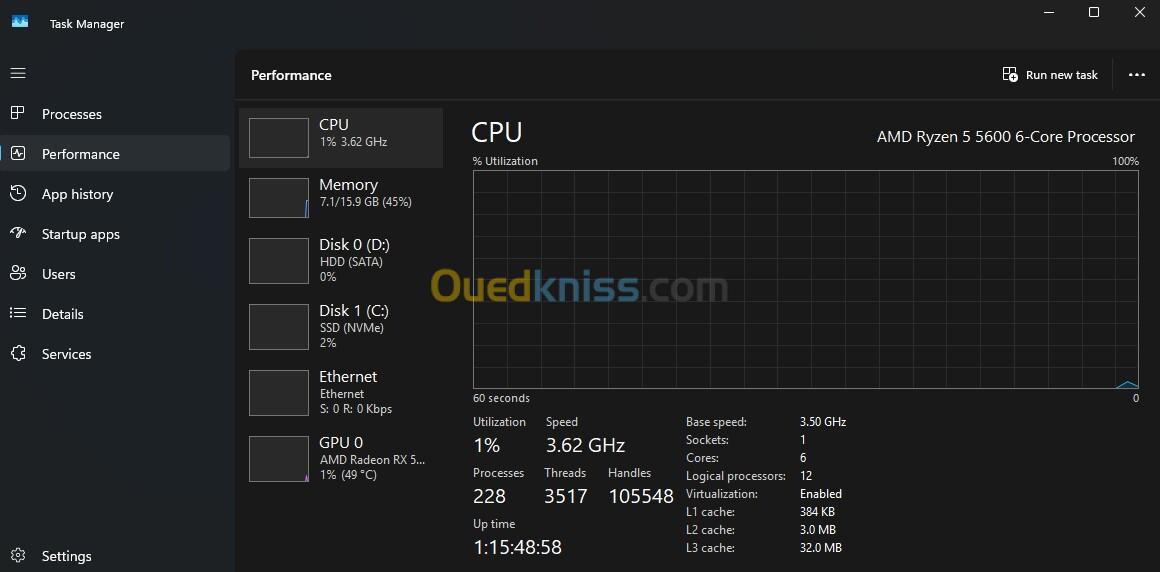Click the Startup apps gauge icon
Viewport: 1160px width, 572px height.
(x=18, y=234)
